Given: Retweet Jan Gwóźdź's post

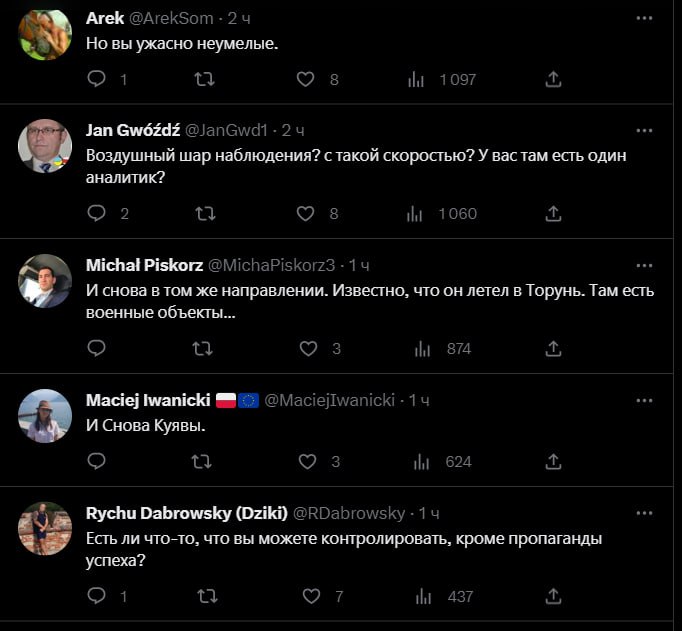Looking at the screenshot, I should [x=204, y=213].
